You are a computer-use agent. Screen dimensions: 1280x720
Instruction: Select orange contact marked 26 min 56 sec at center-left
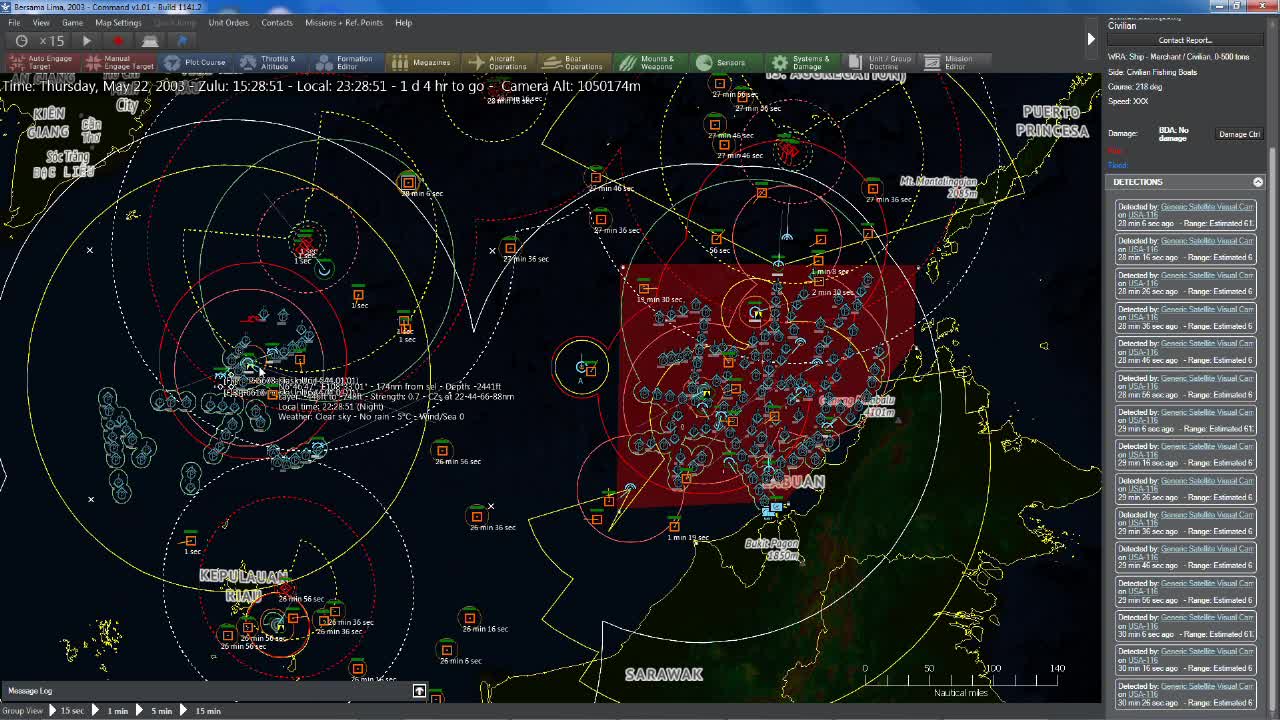[x=442, y=451]
